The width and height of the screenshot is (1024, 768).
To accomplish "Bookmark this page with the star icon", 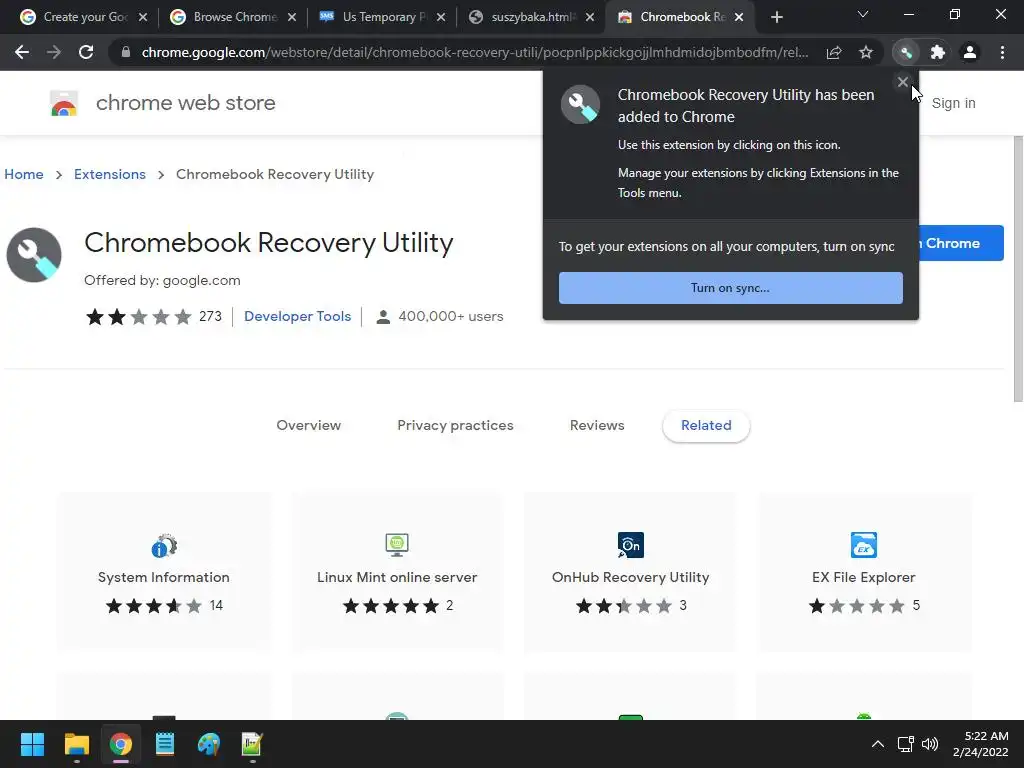I will [866, 52].
